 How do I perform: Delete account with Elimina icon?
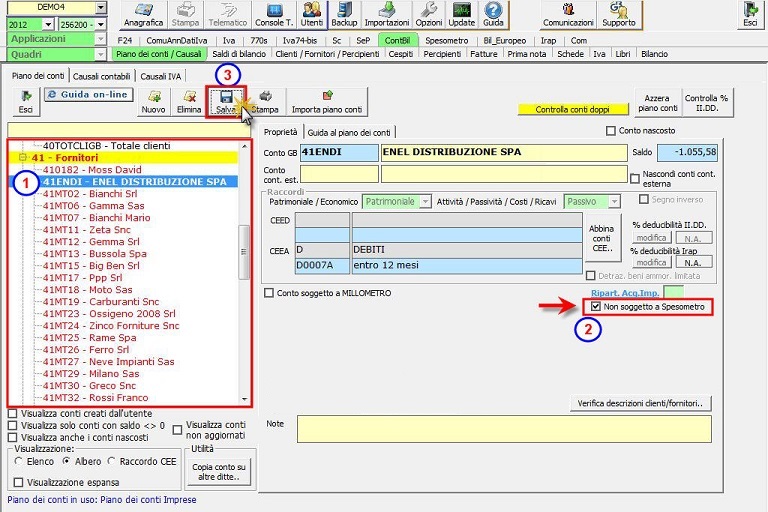click(189, 102)
